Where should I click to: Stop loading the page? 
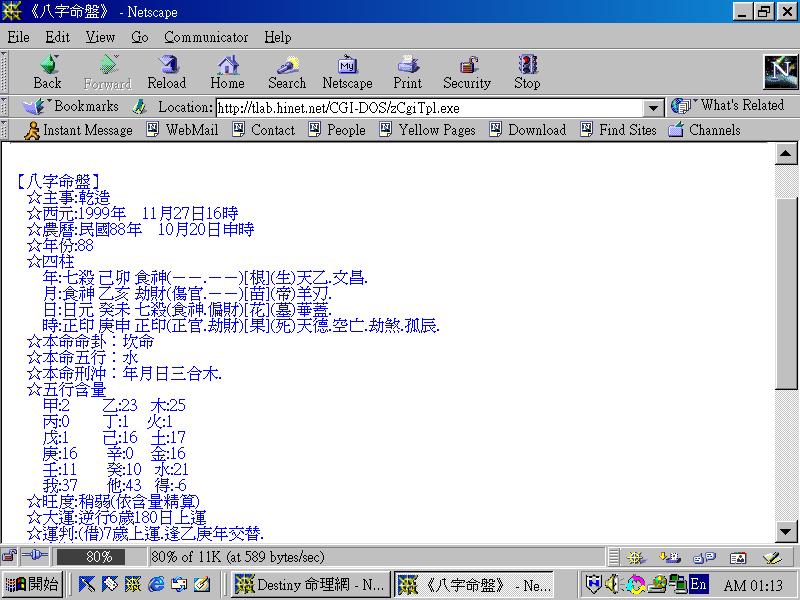click(x=527, y=70)
